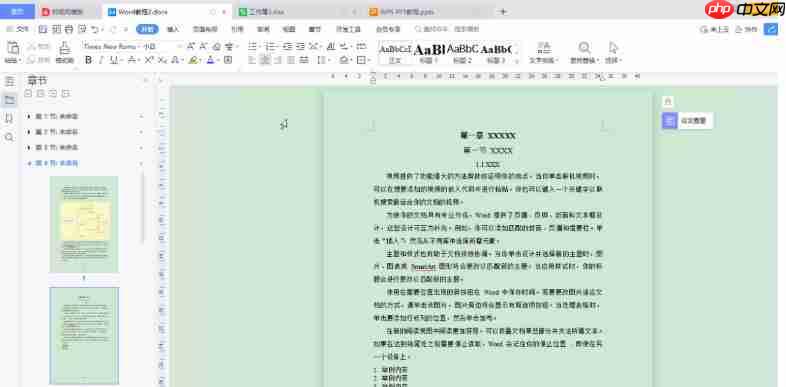This screenshot has width=786, height=387.
Task: Click the character border icon
Action: [228, 61]
